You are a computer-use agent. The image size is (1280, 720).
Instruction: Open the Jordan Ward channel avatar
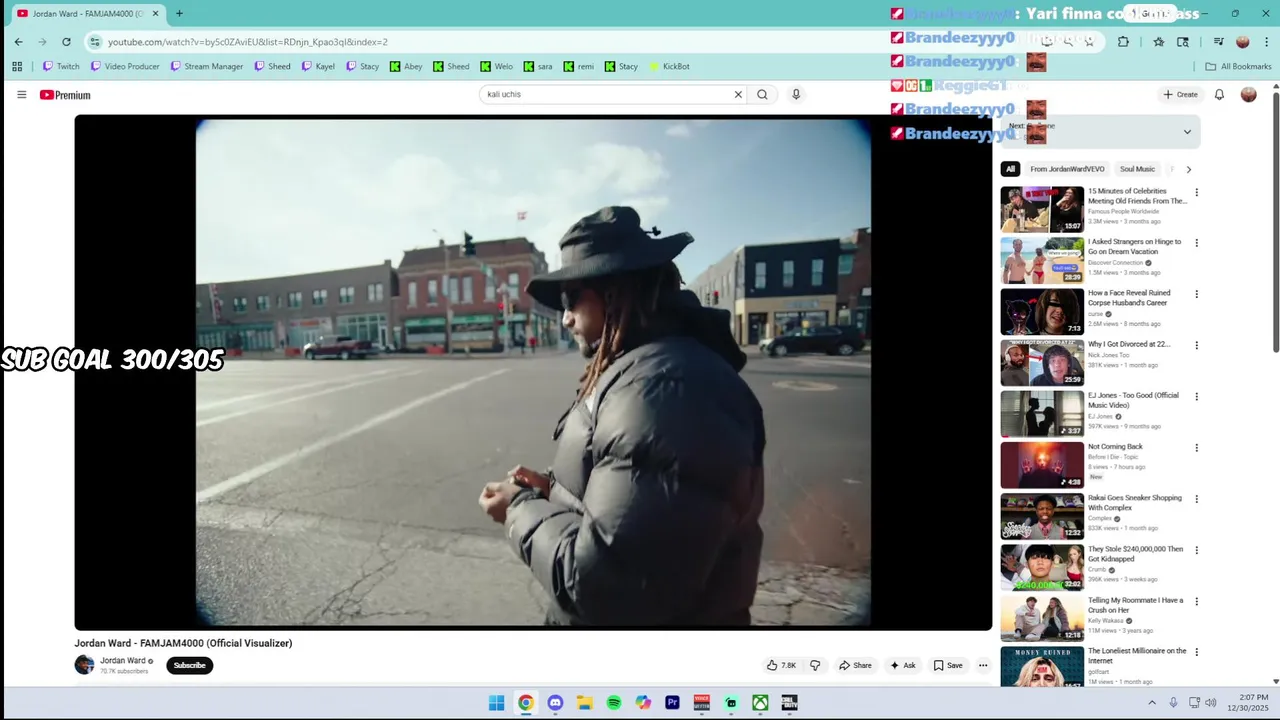[x=84, y=665]
